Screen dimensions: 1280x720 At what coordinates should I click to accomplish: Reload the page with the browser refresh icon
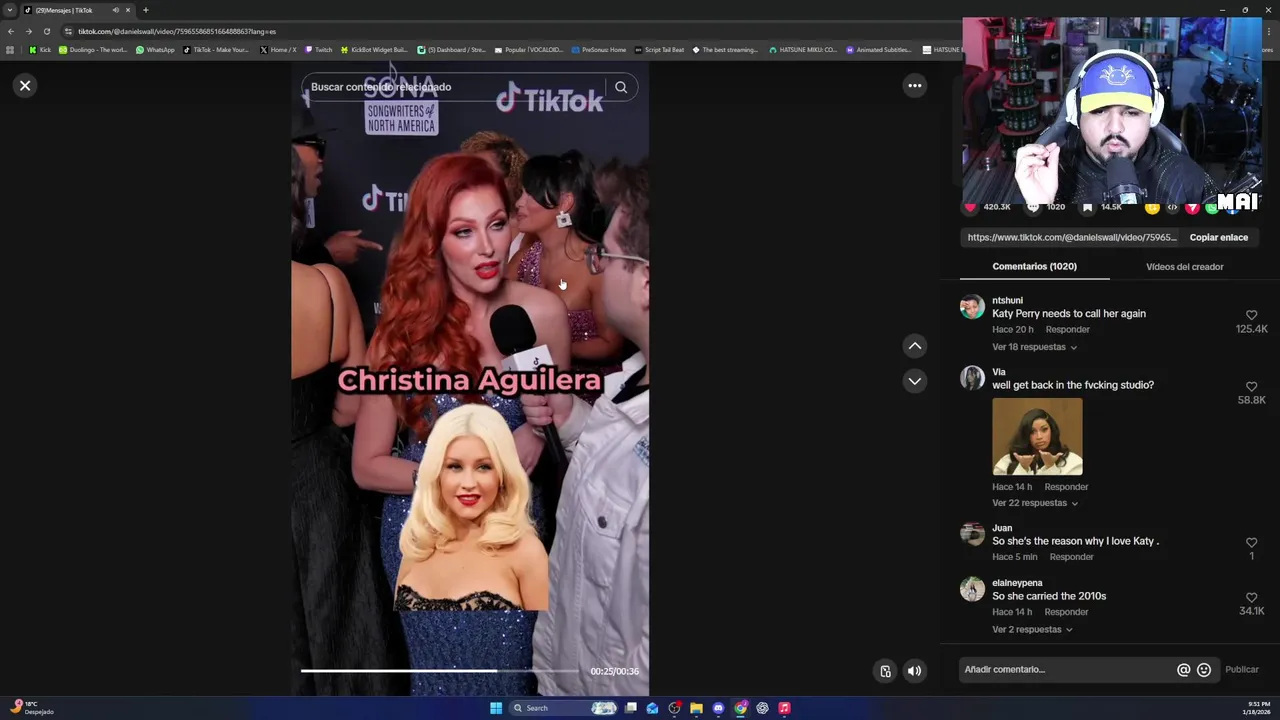(x=46, y=31)
